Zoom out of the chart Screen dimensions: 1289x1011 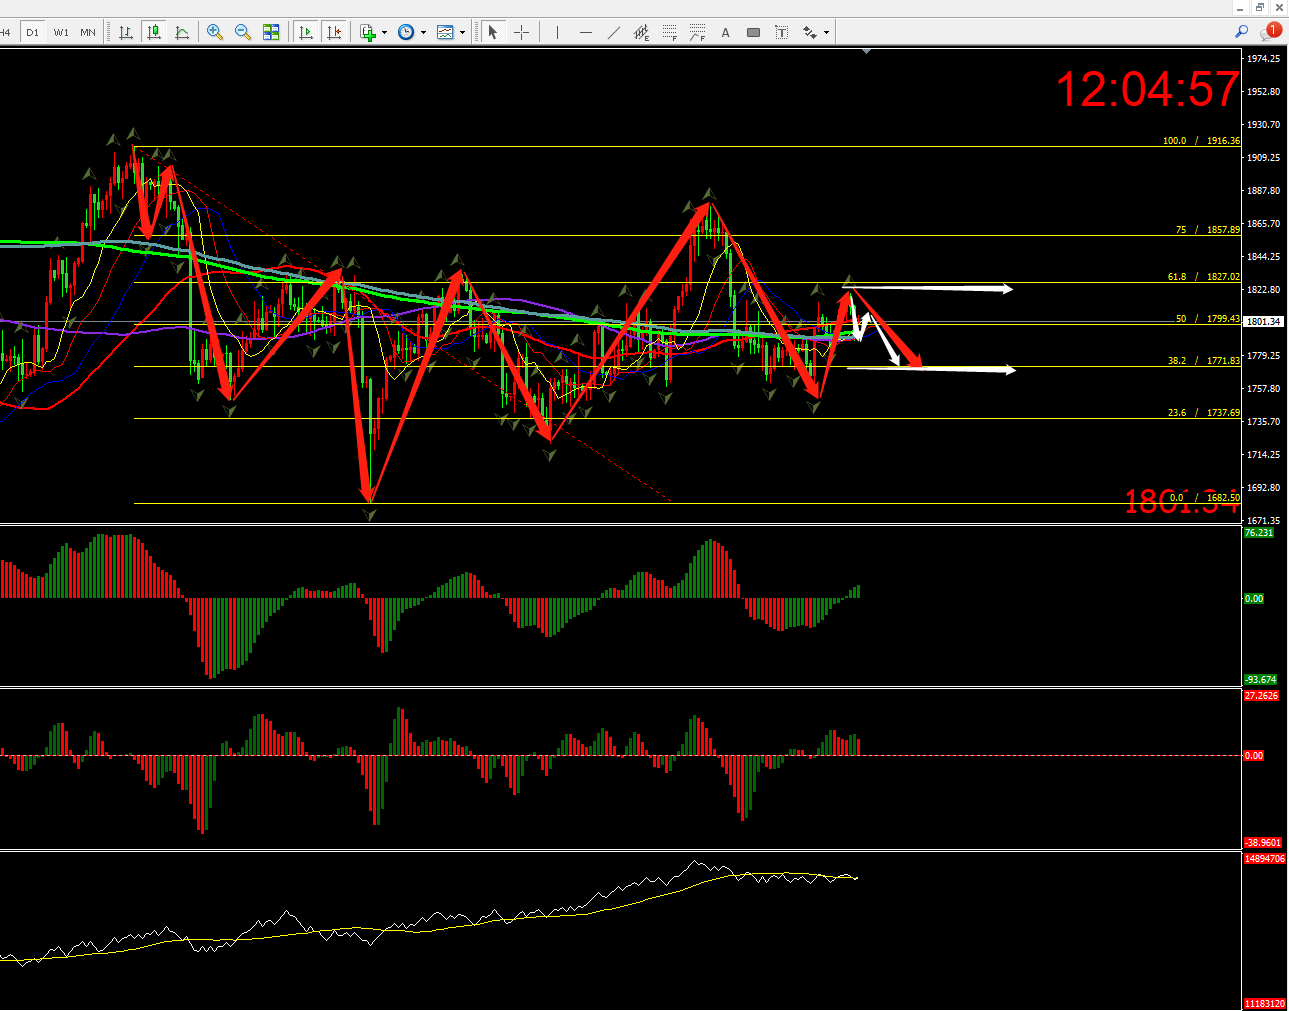click(x=243, y=32)
